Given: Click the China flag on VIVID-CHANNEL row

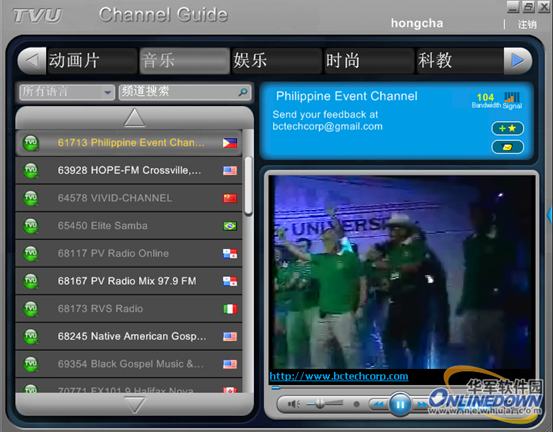Looking at the screenshot, I should (230, 198).
